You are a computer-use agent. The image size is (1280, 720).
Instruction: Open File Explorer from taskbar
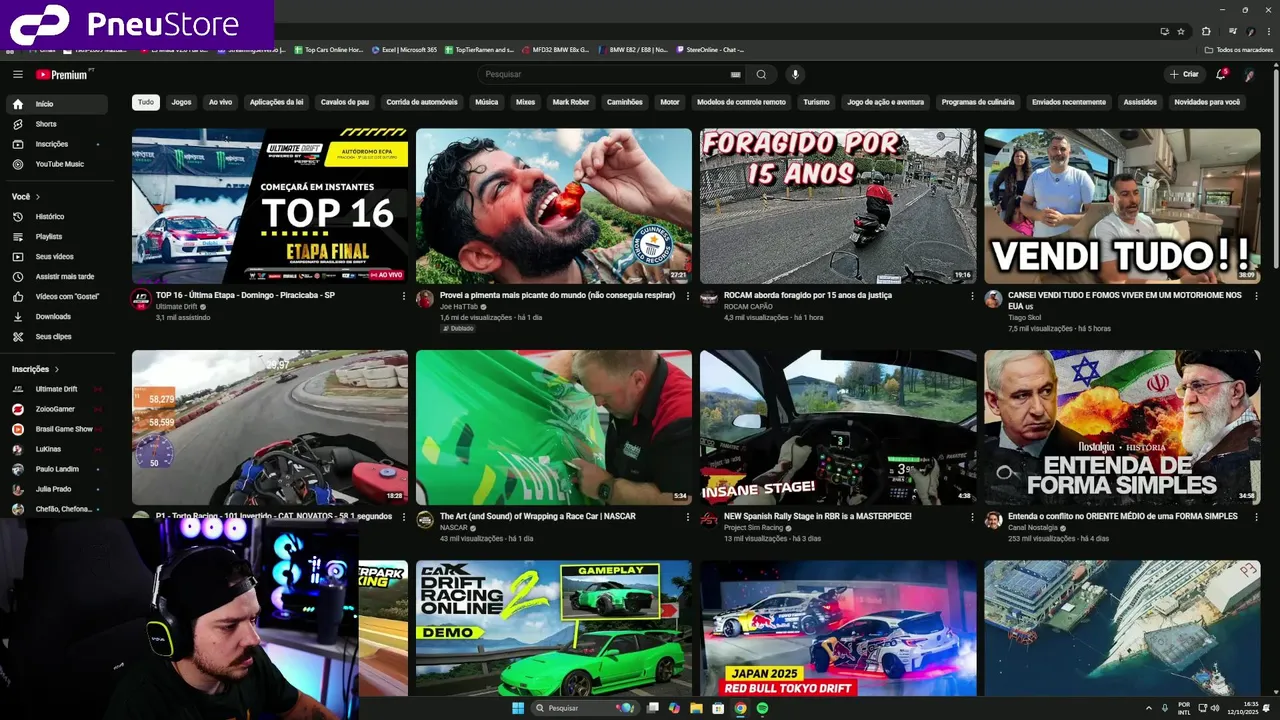click(696, 708)
